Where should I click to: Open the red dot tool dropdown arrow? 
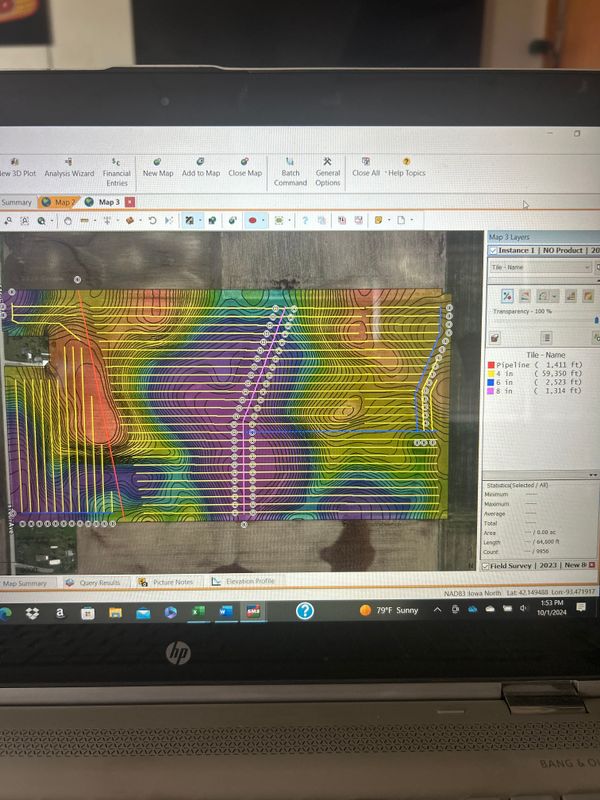point(263,220)
